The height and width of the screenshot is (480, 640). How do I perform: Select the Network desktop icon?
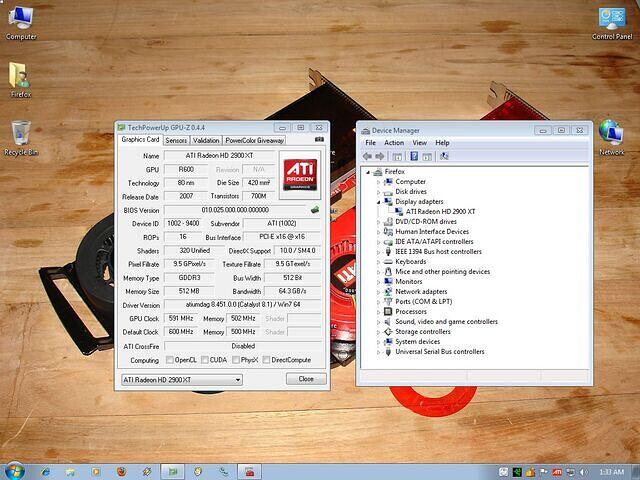tap(611, 138)
